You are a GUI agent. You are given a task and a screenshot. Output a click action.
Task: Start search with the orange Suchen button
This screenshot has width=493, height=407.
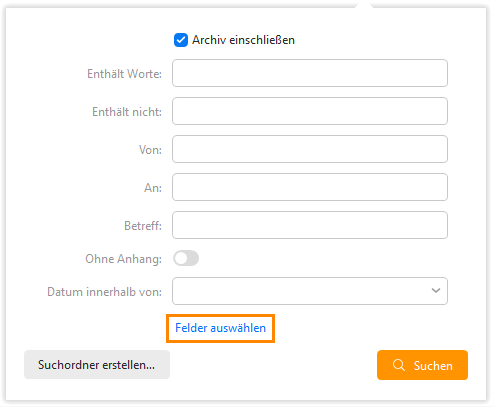(422, 365)
